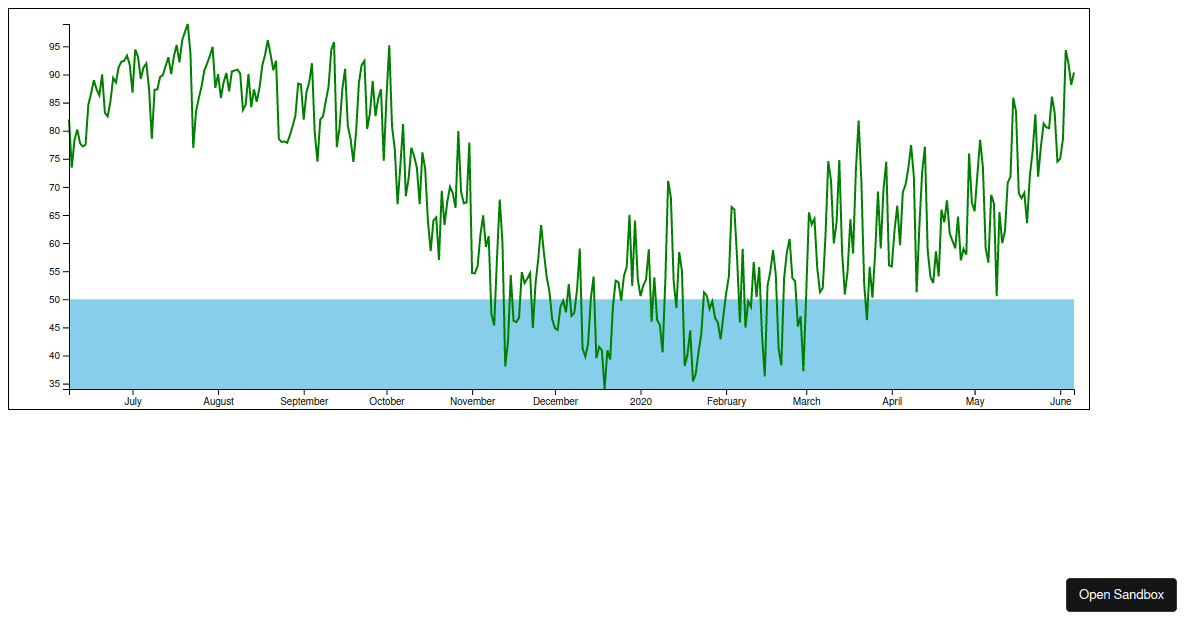1200x630 pixels.
Task: Click the 35 label on the y-axis
Action: point(55,384)
